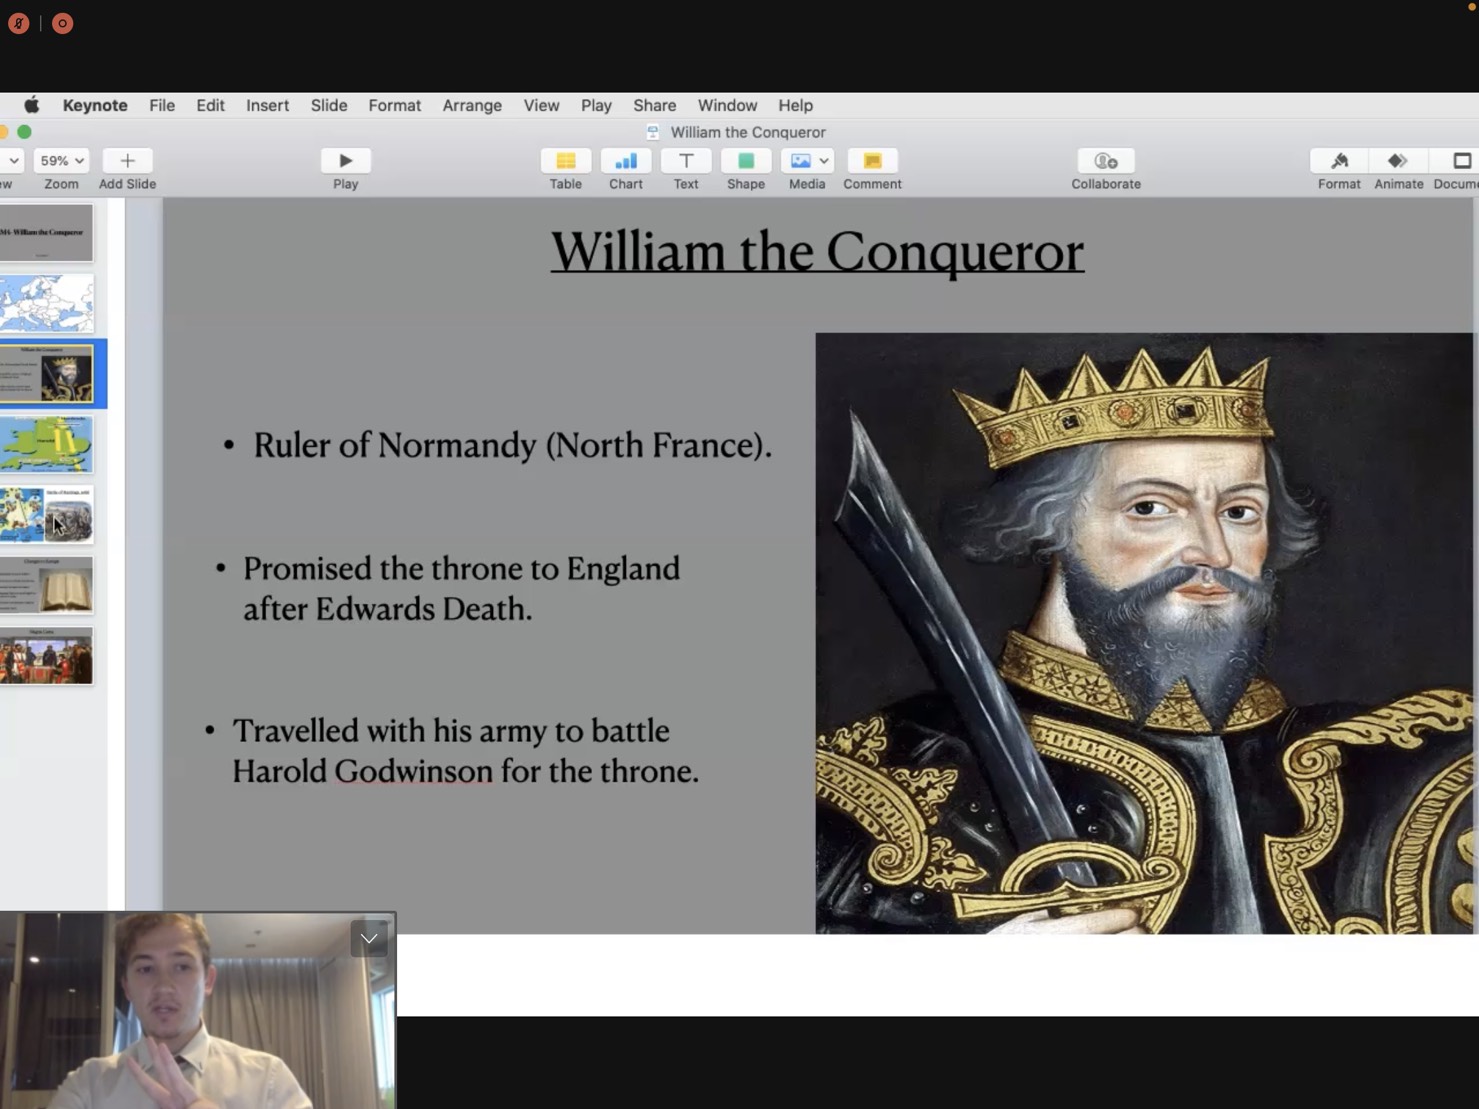This screenshot has height=1109, width=1479.
Task: Open the Arrange menu
Action: [x=472, y=105]
